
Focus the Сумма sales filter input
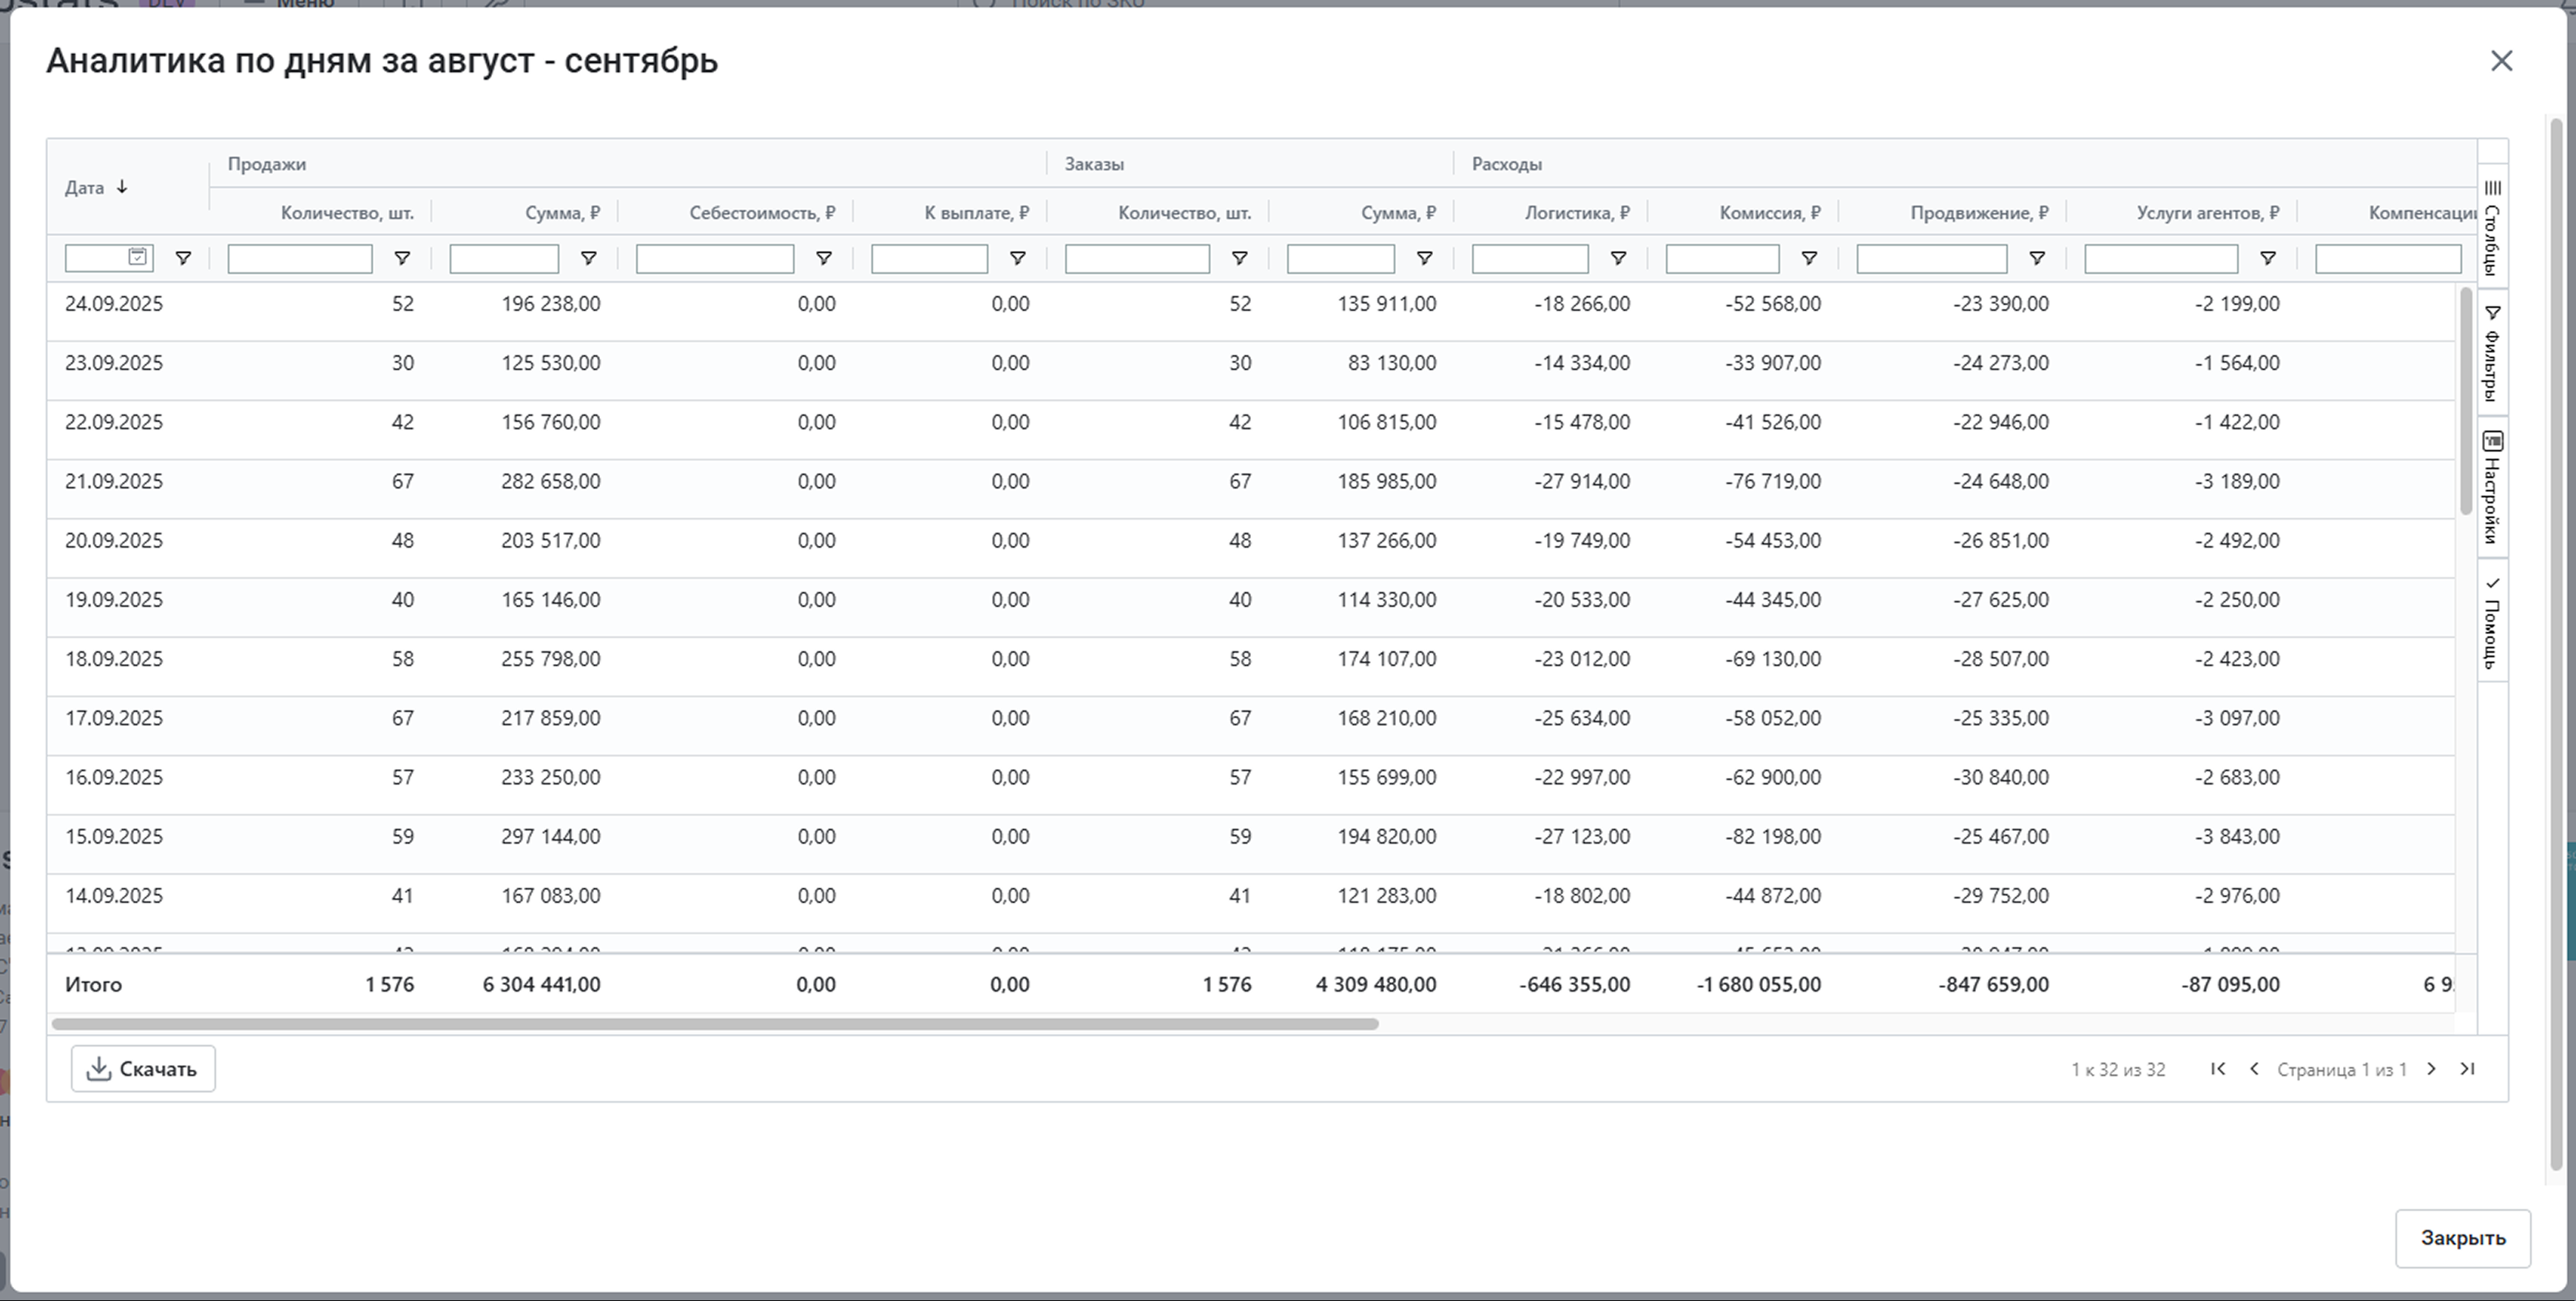tap(503, 259)
